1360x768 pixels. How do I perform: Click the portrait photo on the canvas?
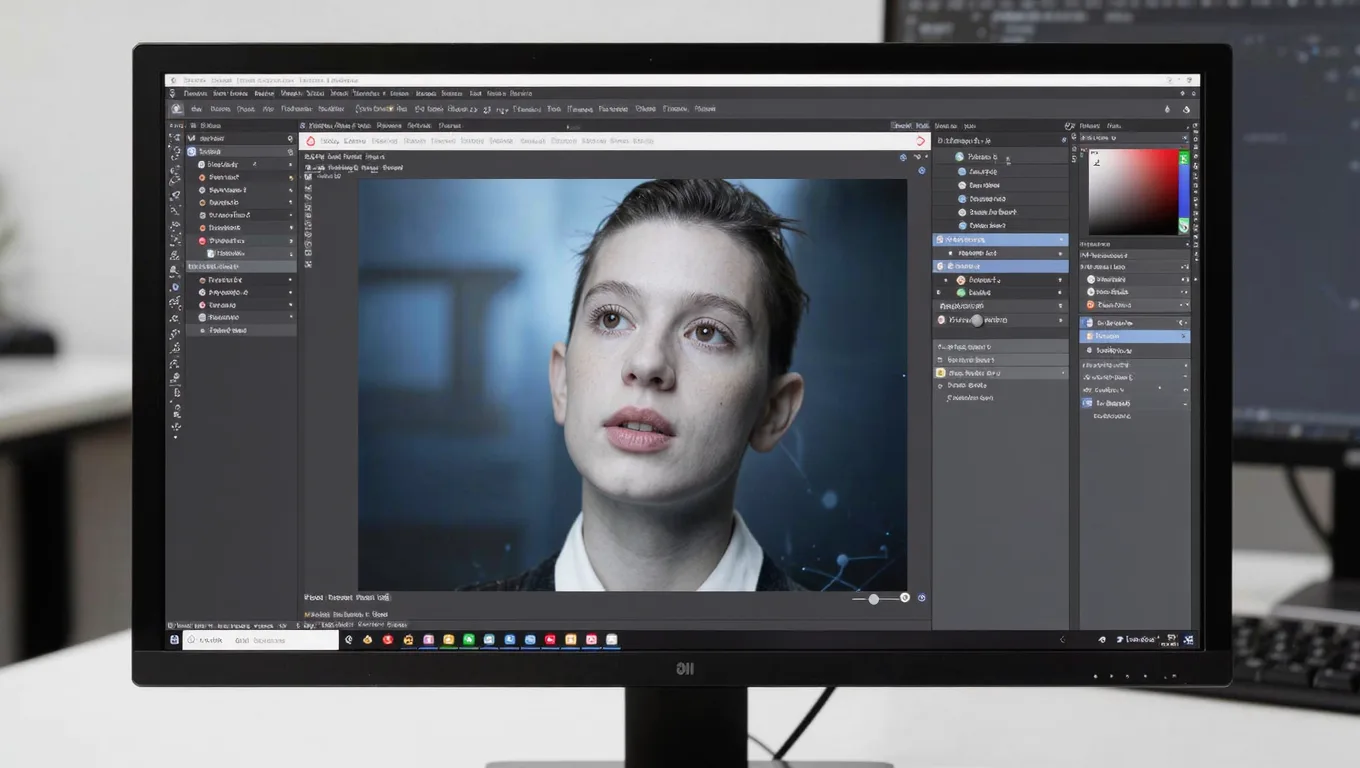(x=632, y=385)
